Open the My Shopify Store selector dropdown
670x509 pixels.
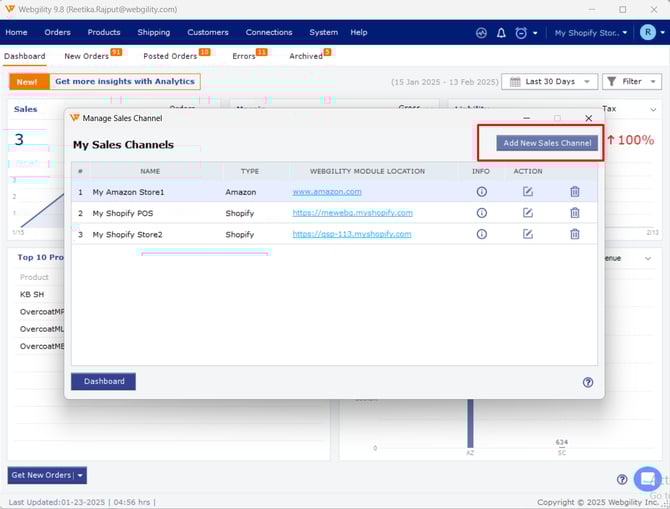(591, 33)
